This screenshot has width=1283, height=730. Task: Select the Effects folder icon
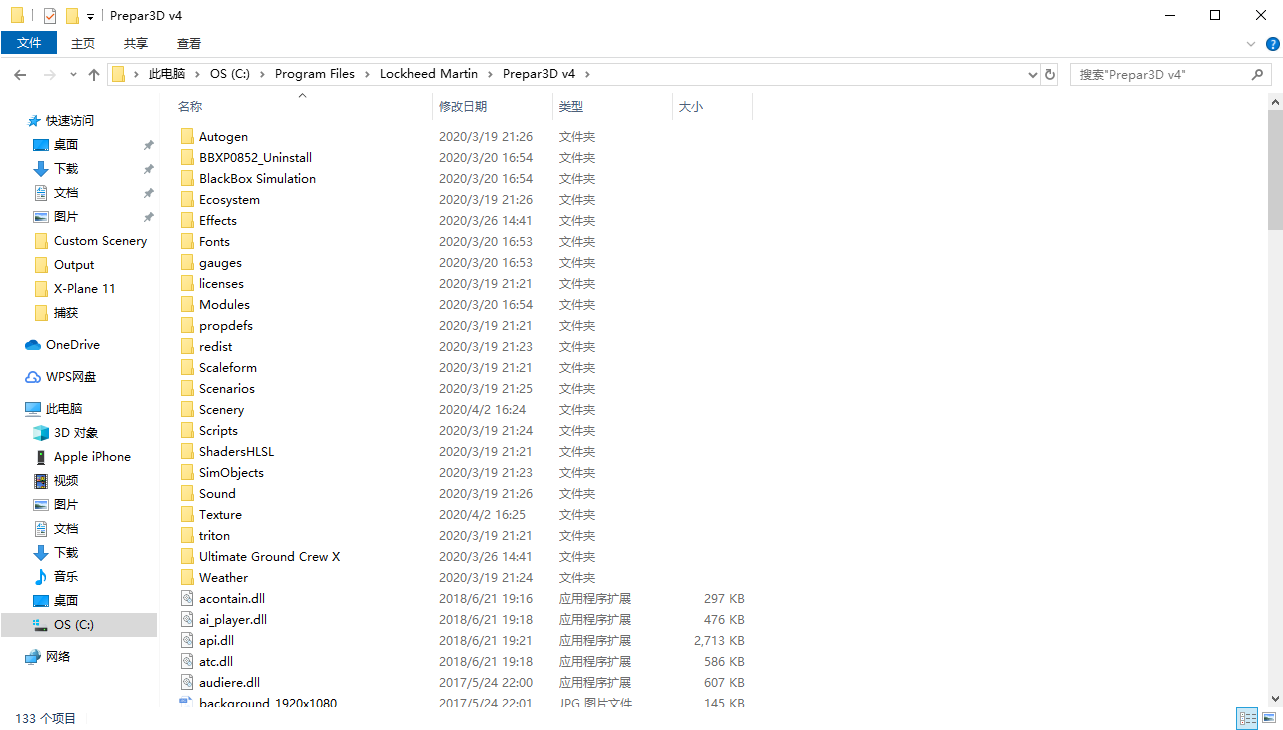click(186, 221)
